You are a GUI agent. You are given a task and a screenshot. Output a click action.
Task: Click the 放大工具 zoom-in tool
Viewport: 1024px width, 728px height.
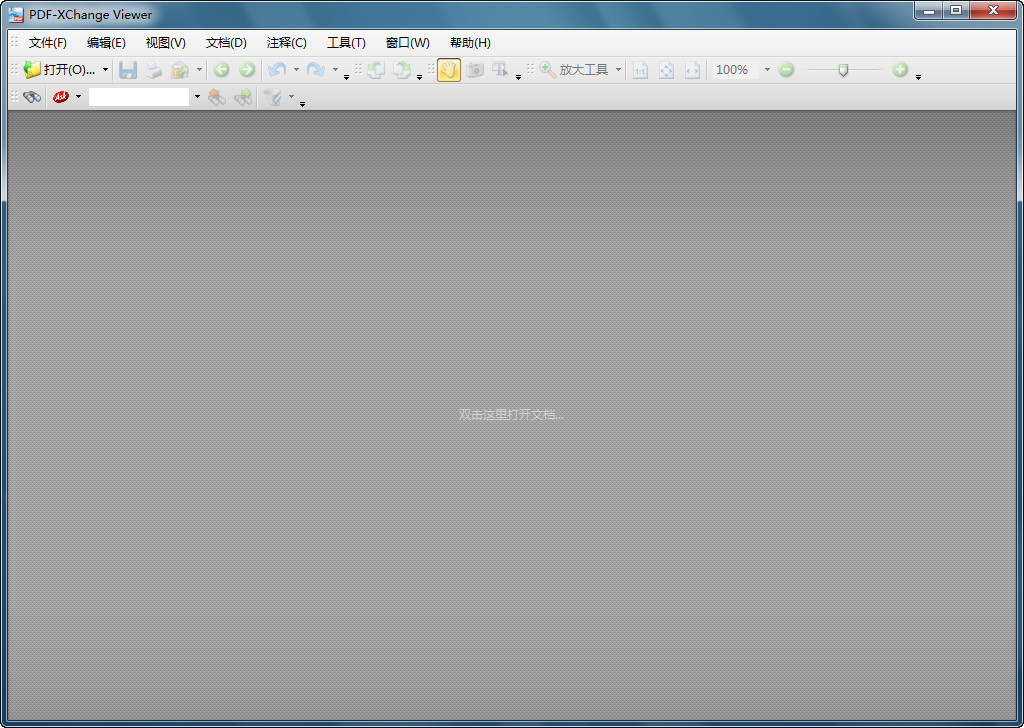coord(573,69)
